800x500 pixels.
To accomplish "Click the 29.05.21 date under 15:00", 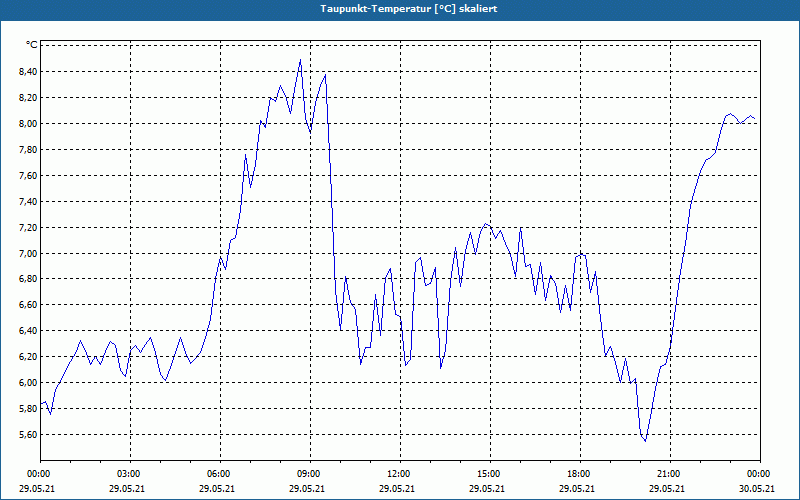I will click(x=487, y=488).
